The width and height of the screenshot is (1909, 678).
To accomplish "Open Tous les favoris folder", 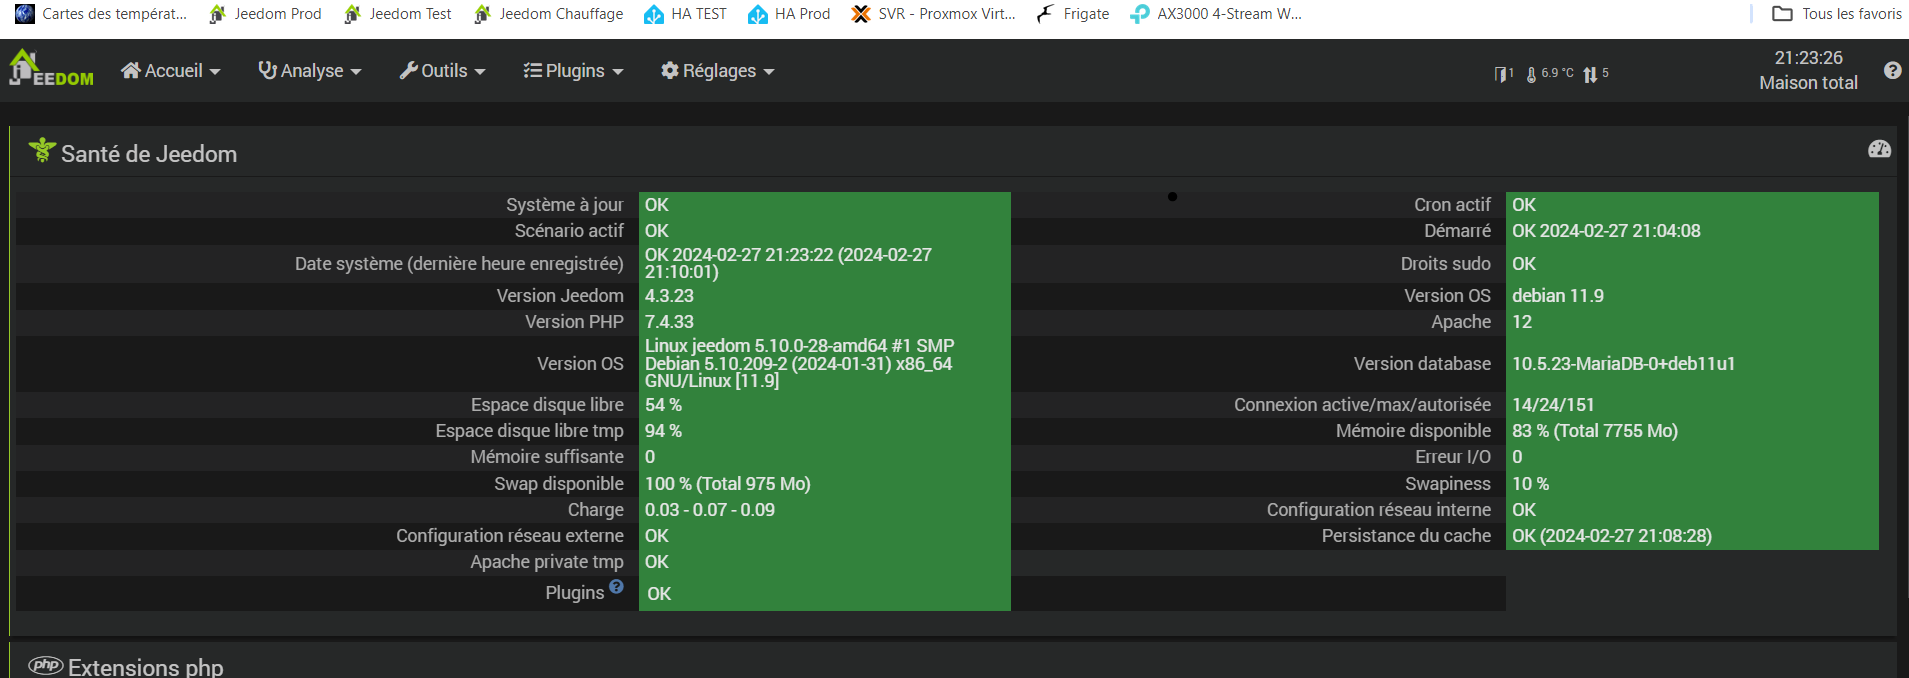I will tap(1837, 14).
